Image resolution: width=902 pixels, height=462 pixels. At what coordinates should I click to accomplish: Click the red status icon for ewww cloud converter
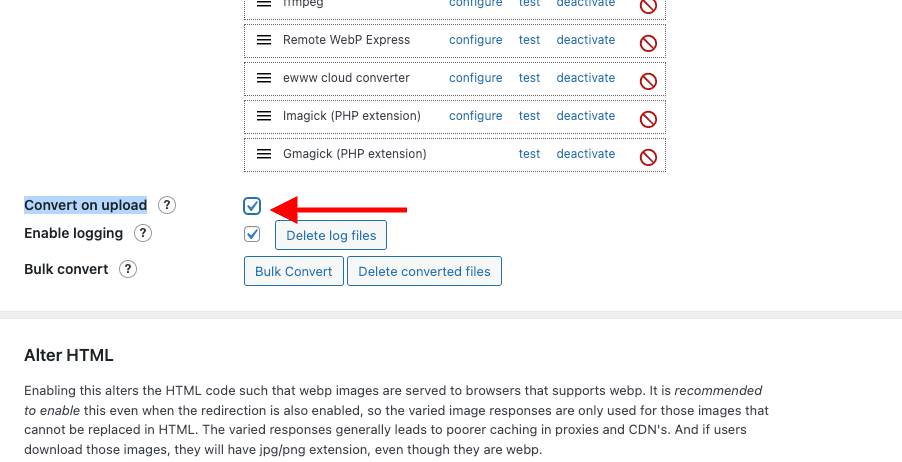[x=648, y=81]
